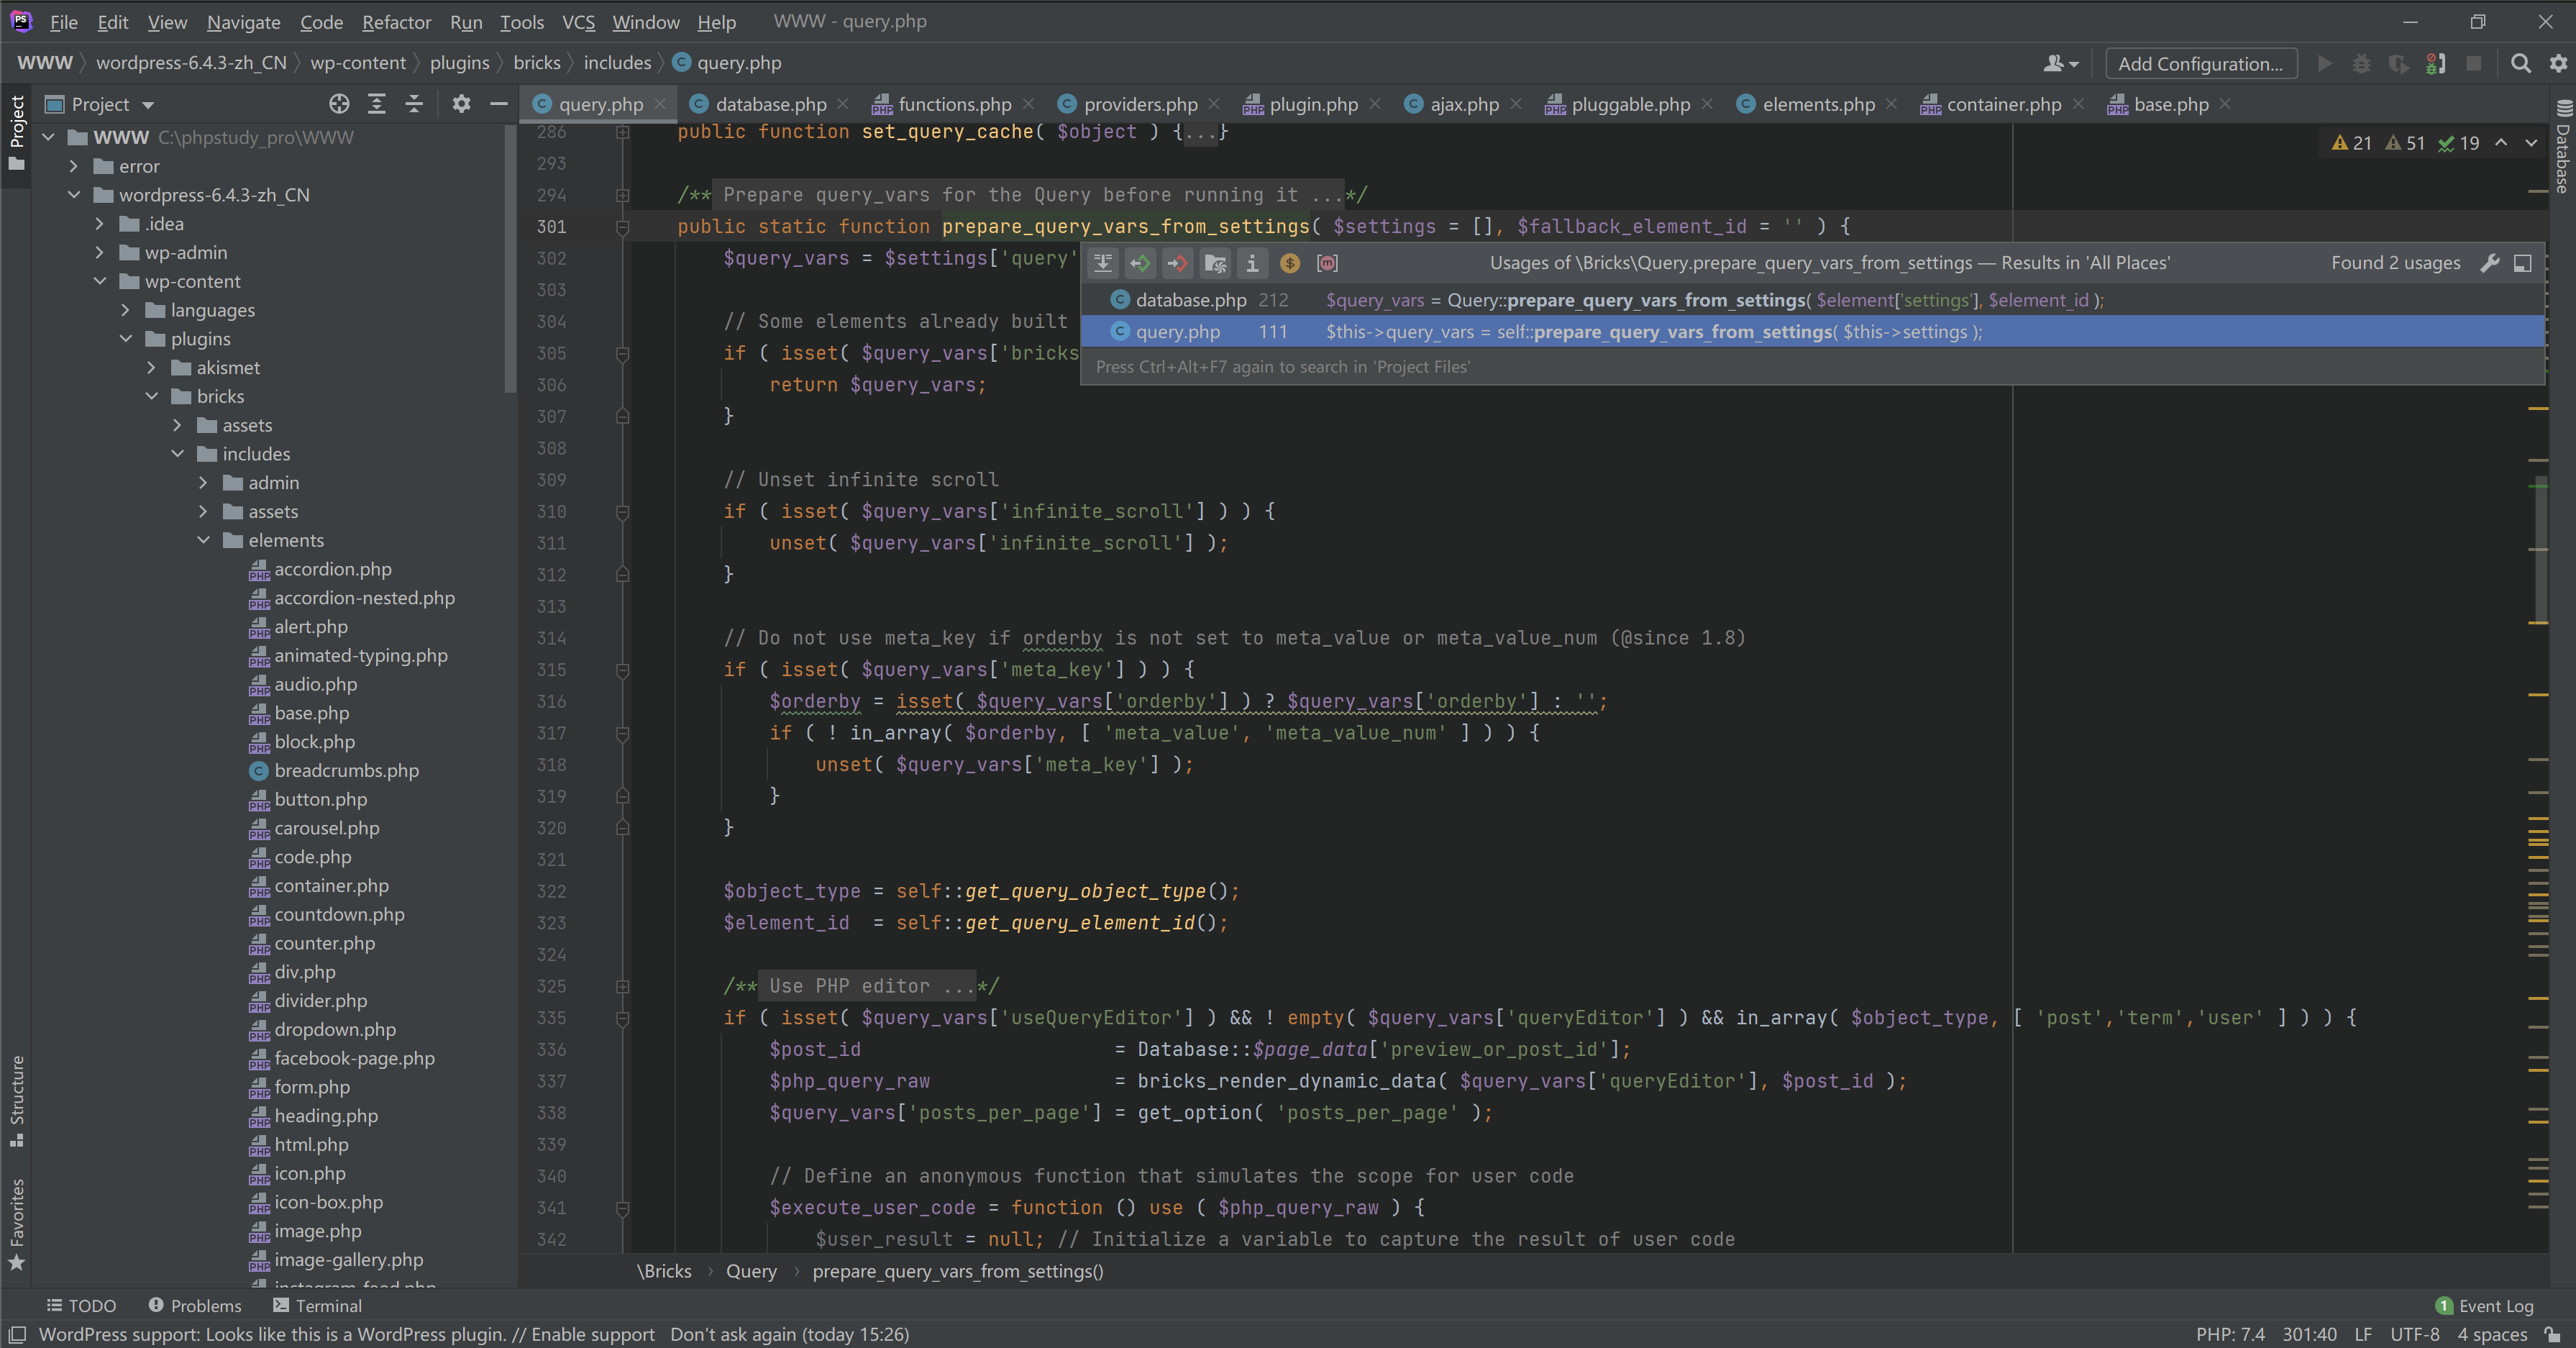Open the Refactor menu

(396, 21)
